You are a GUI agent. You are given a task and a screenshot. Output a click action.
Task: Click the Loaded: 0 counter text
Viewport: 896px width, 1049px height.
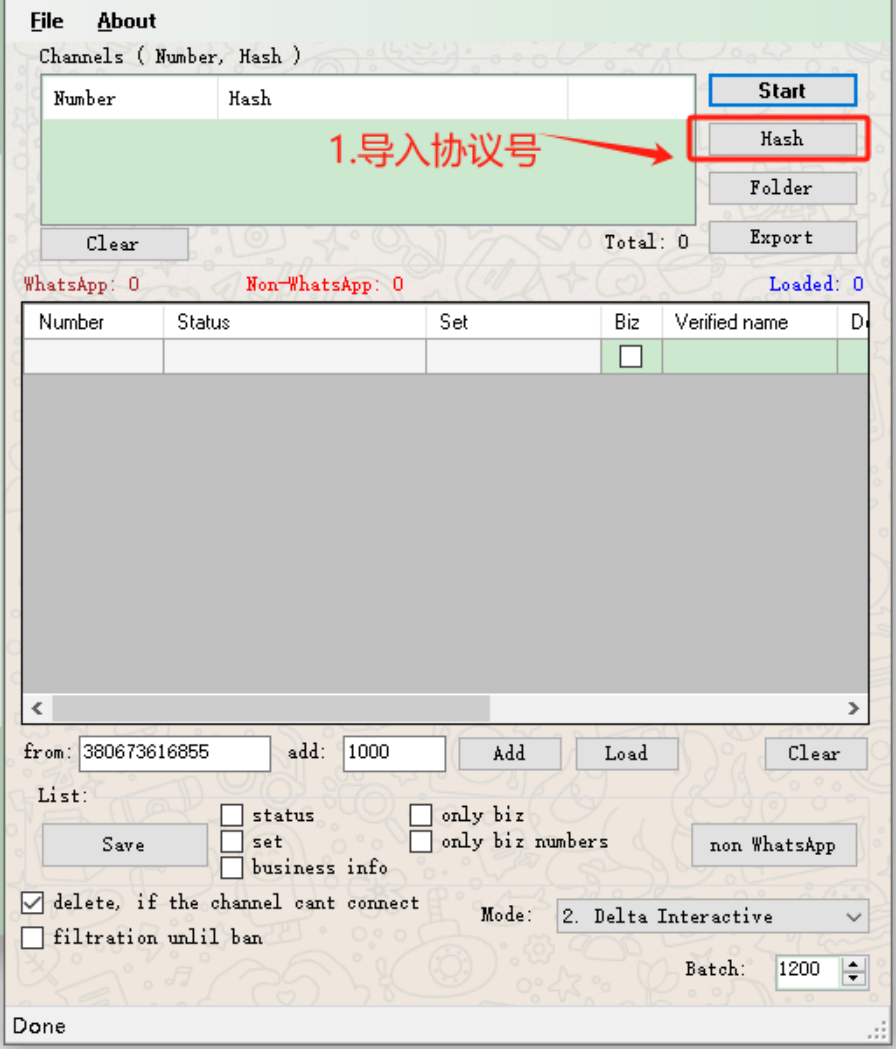(x=816, y=284)
